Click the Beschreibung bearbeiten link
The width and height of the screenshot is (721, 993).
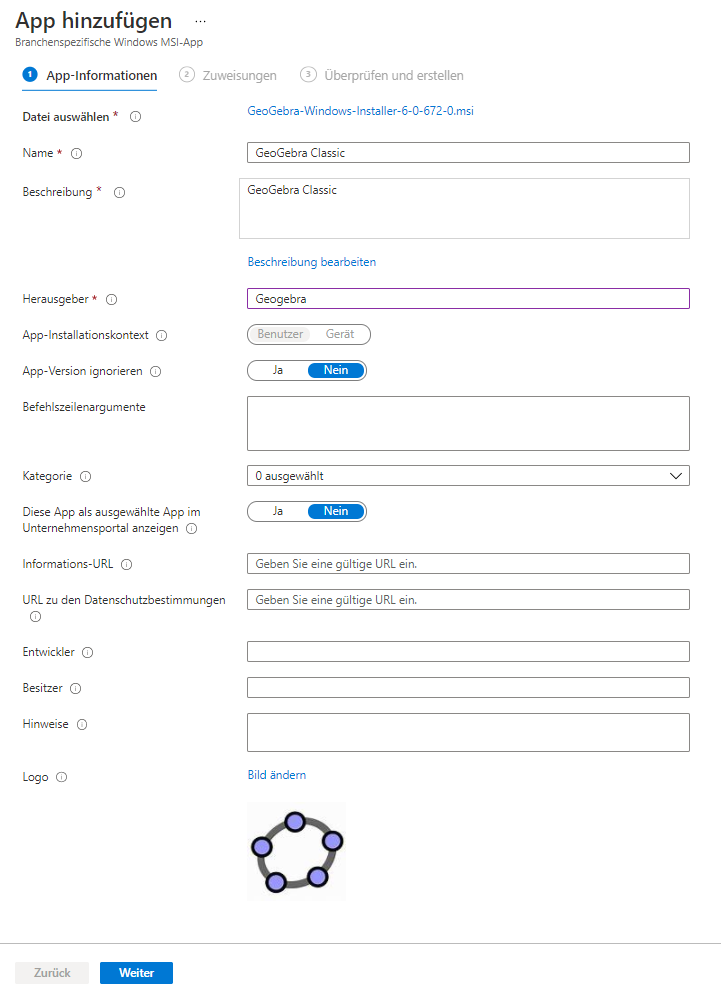pyautogui.click(x=312, y=262)
